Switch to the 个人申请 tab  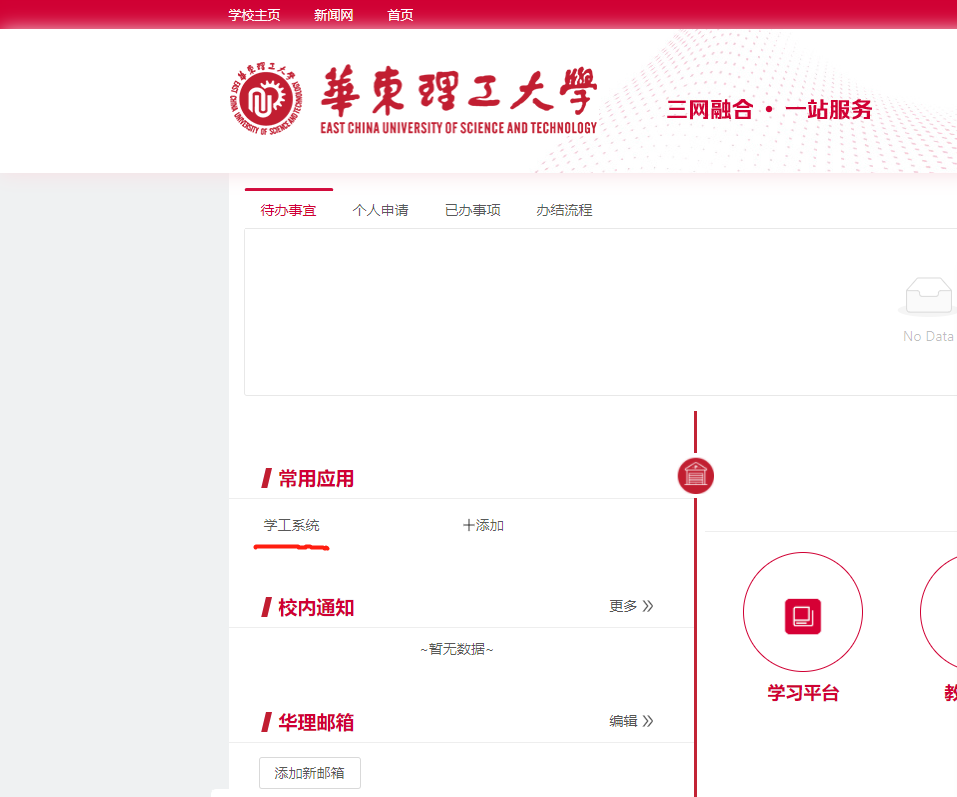tap(380, 210)
